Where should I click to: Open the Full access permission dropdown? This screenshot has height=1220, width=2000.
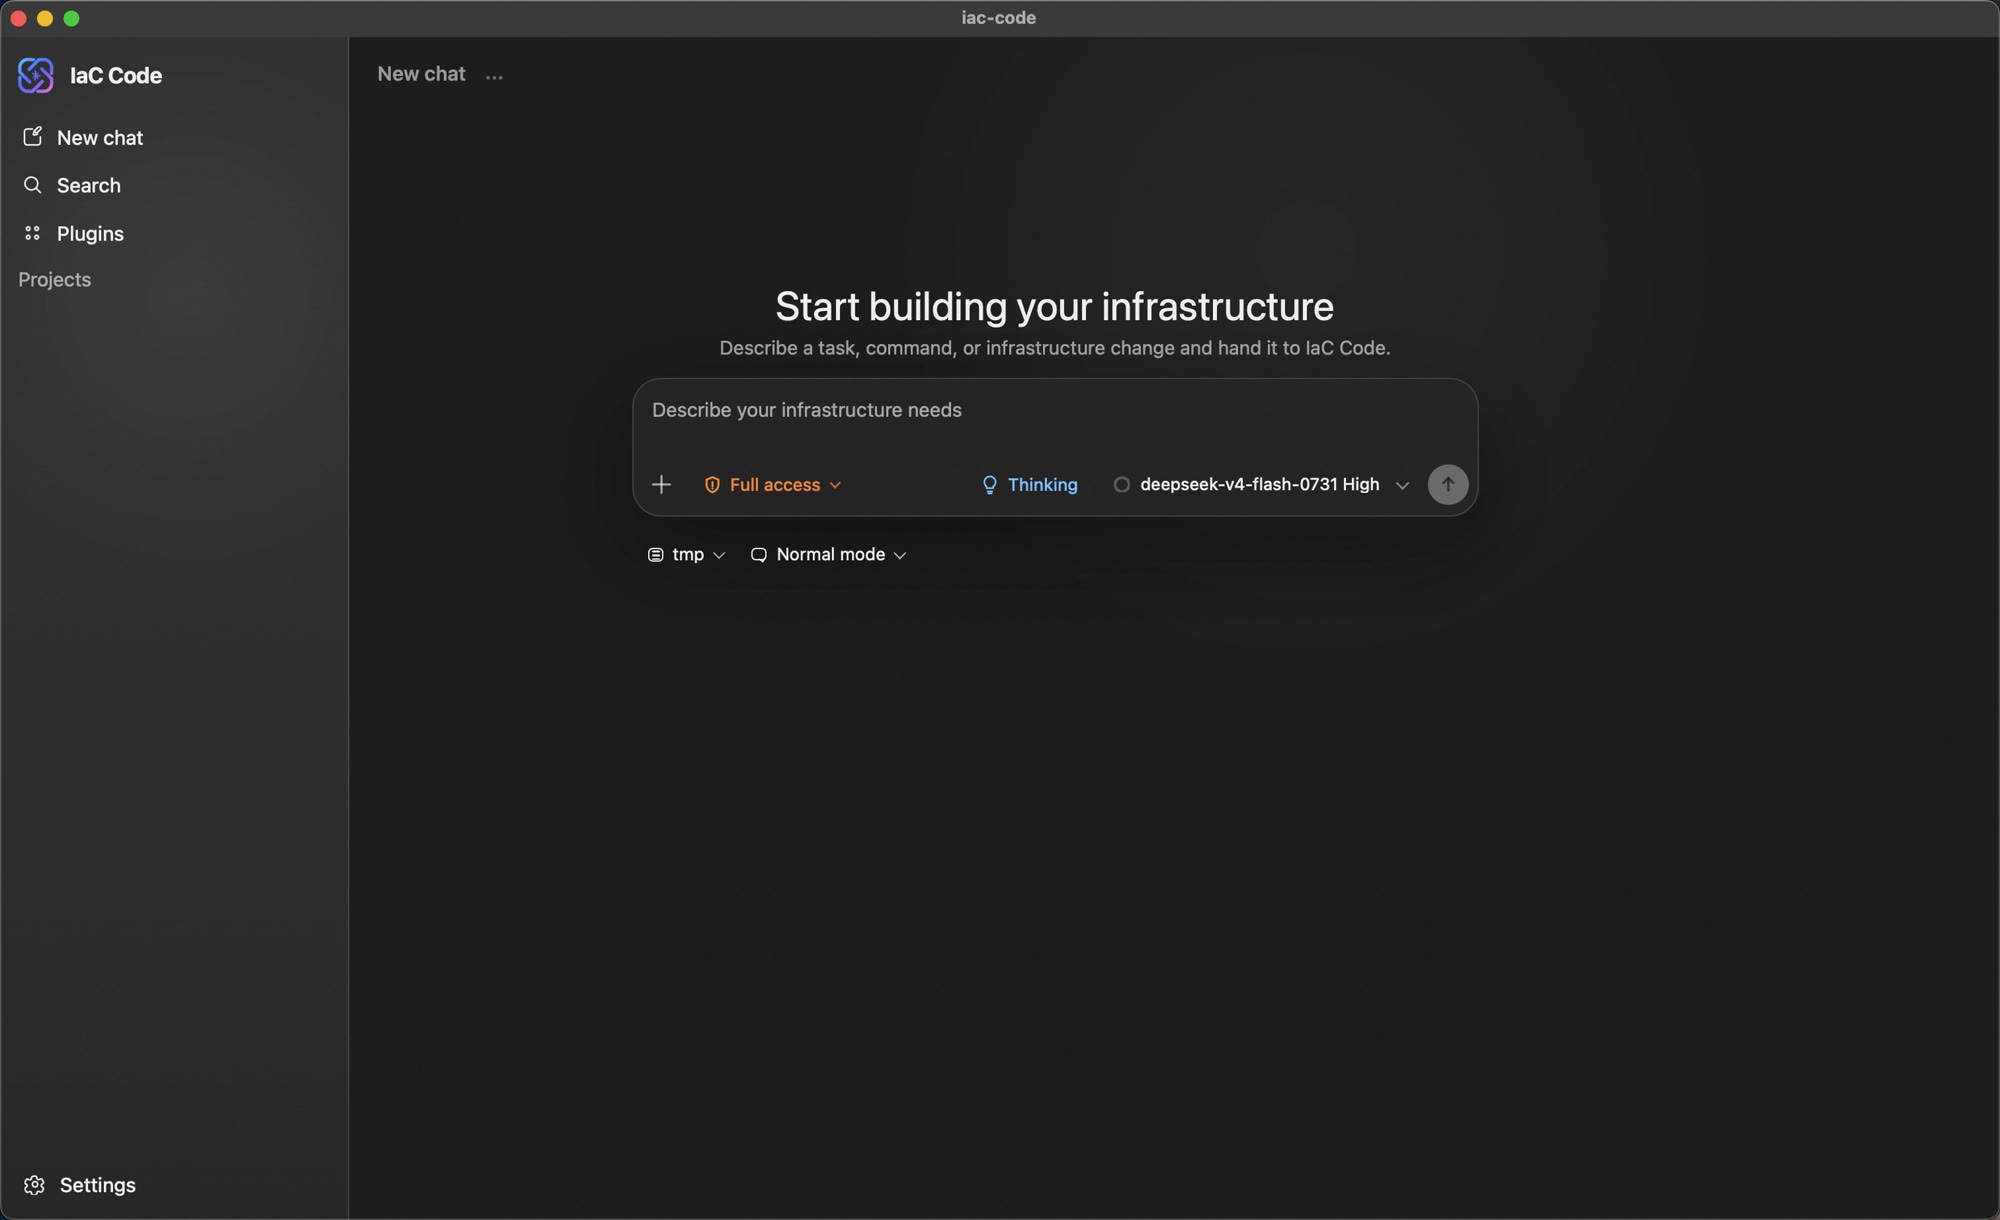pyautogui.click(x=772, y=485)
